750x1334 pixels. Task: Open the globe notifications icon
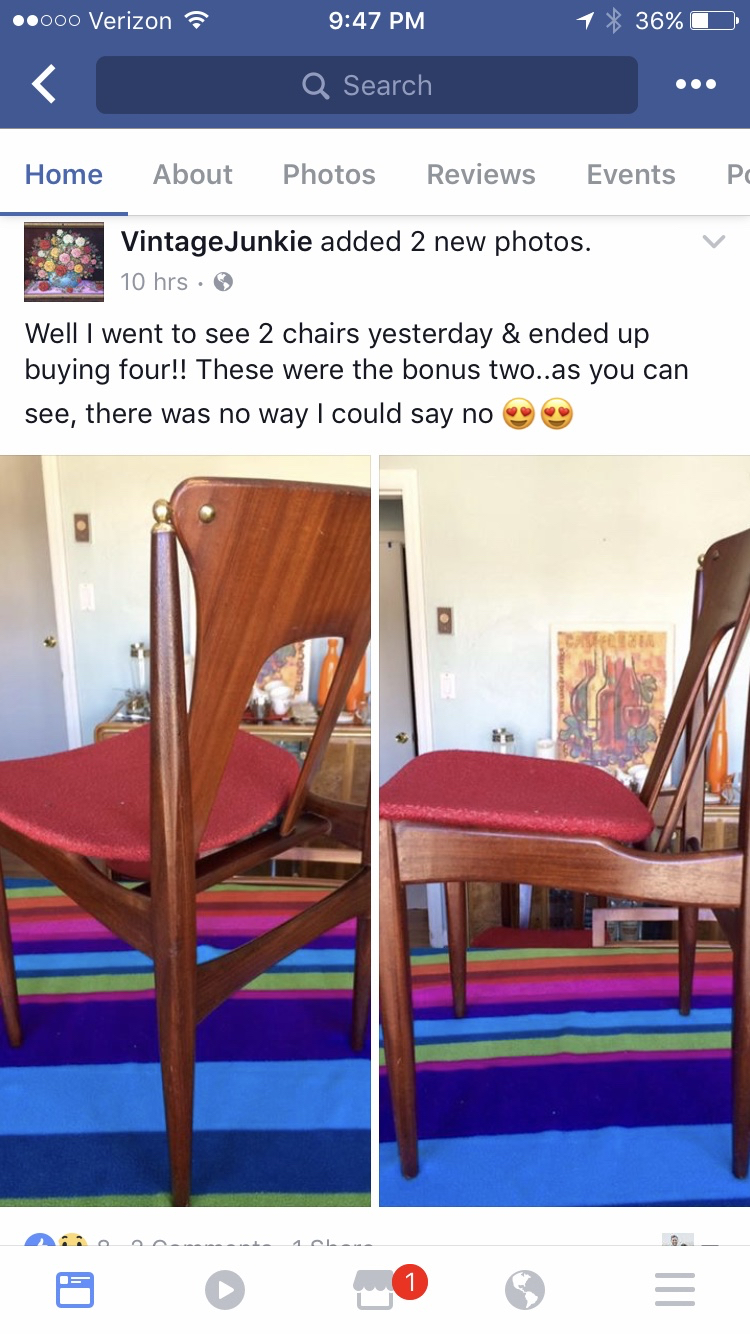[x=525, y=1290]
